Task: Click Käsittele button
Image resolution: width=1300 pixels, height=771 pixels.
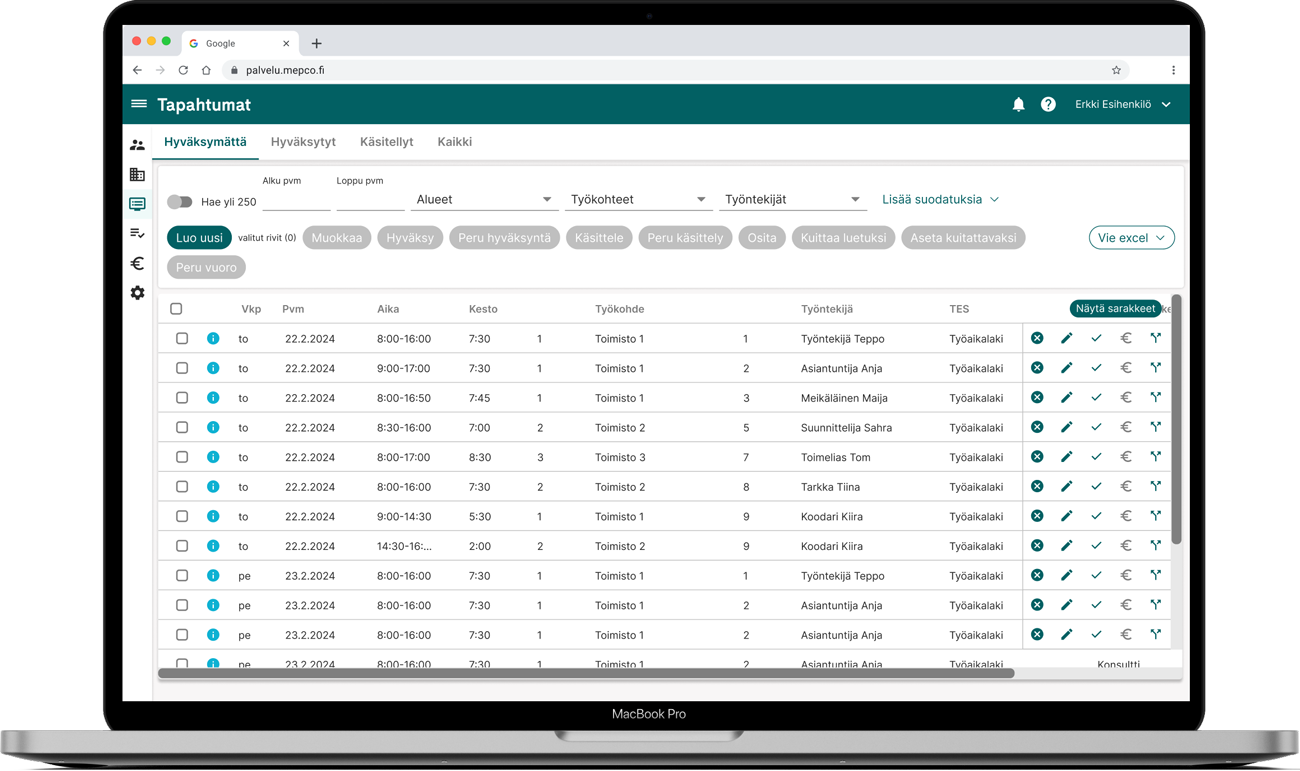Action: [599, 238]
